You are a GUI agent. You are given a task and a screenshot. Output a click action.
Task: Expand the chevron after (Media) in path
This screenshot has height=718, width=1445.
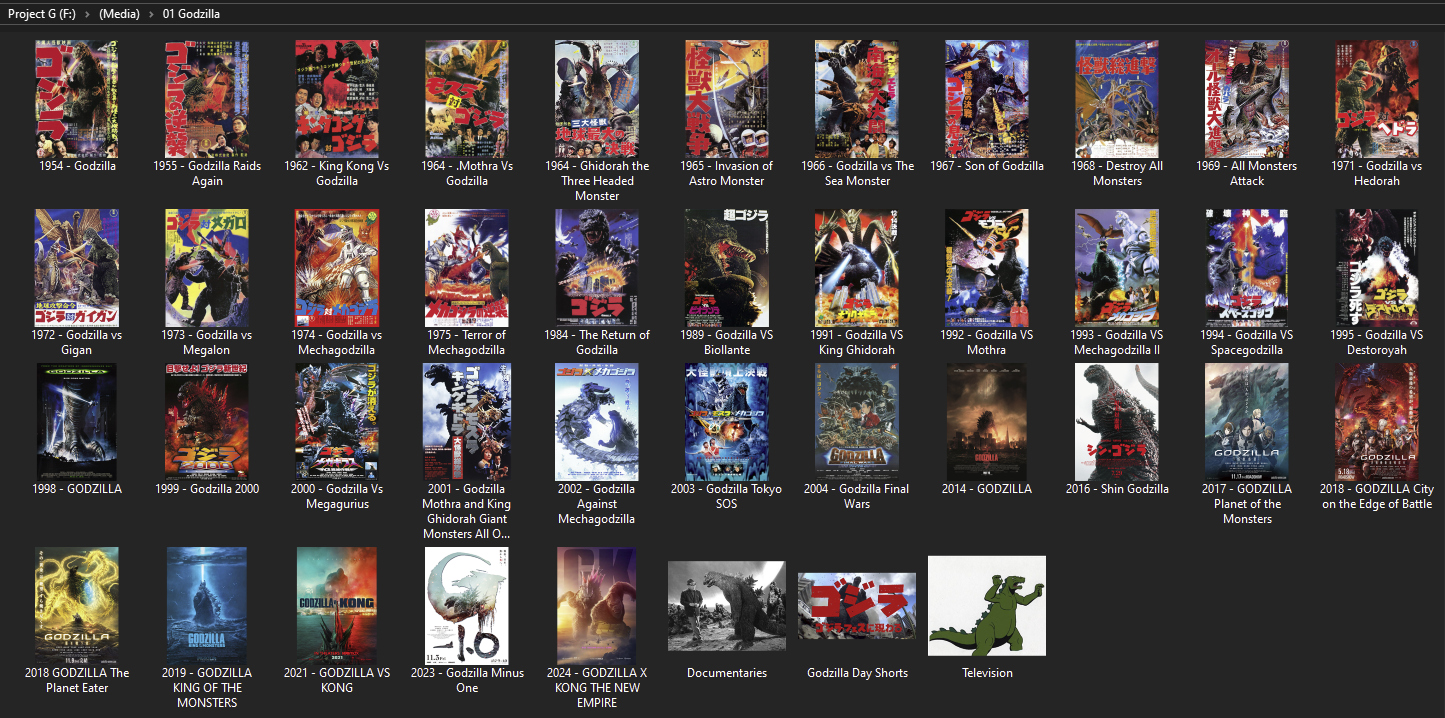coord(151,14)
